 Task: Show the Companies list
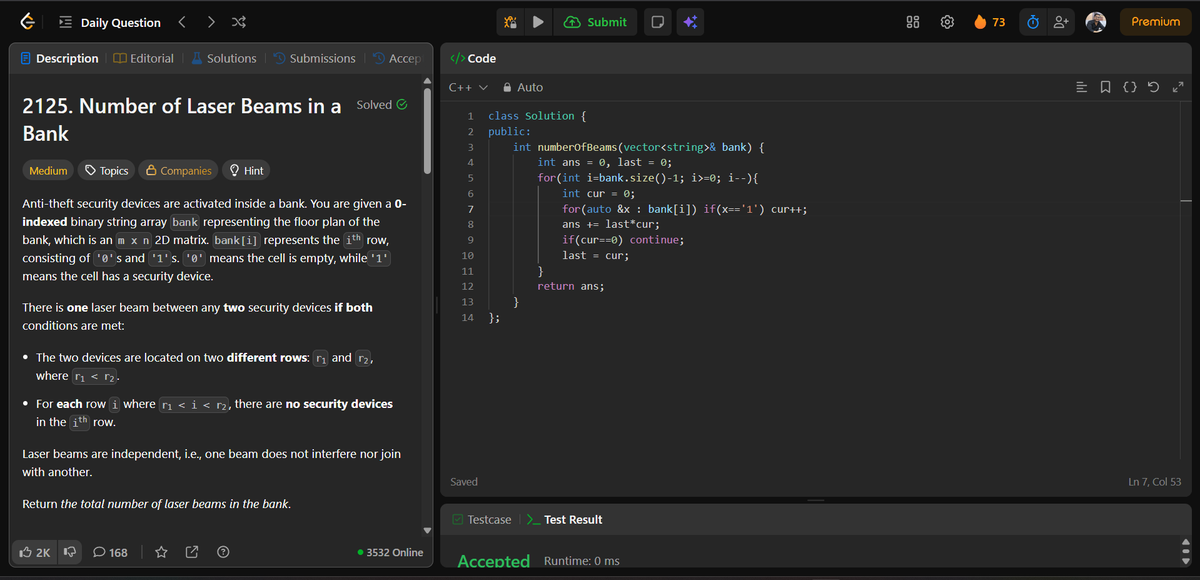pos(177,171)
